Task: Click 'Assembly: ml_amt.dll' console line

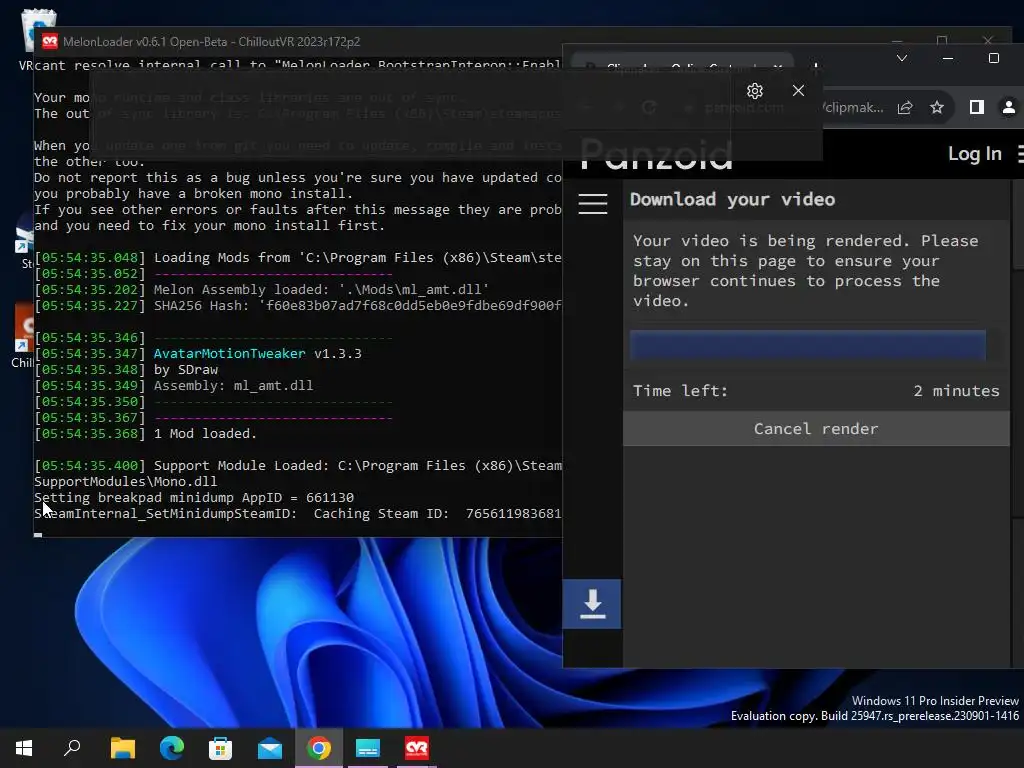Action: pyautogui.click(x=233, y=385)
